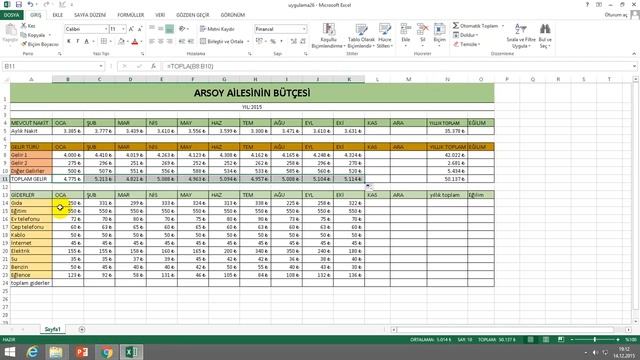Switch to the EKLE ribbon tab

coord(58,15)
